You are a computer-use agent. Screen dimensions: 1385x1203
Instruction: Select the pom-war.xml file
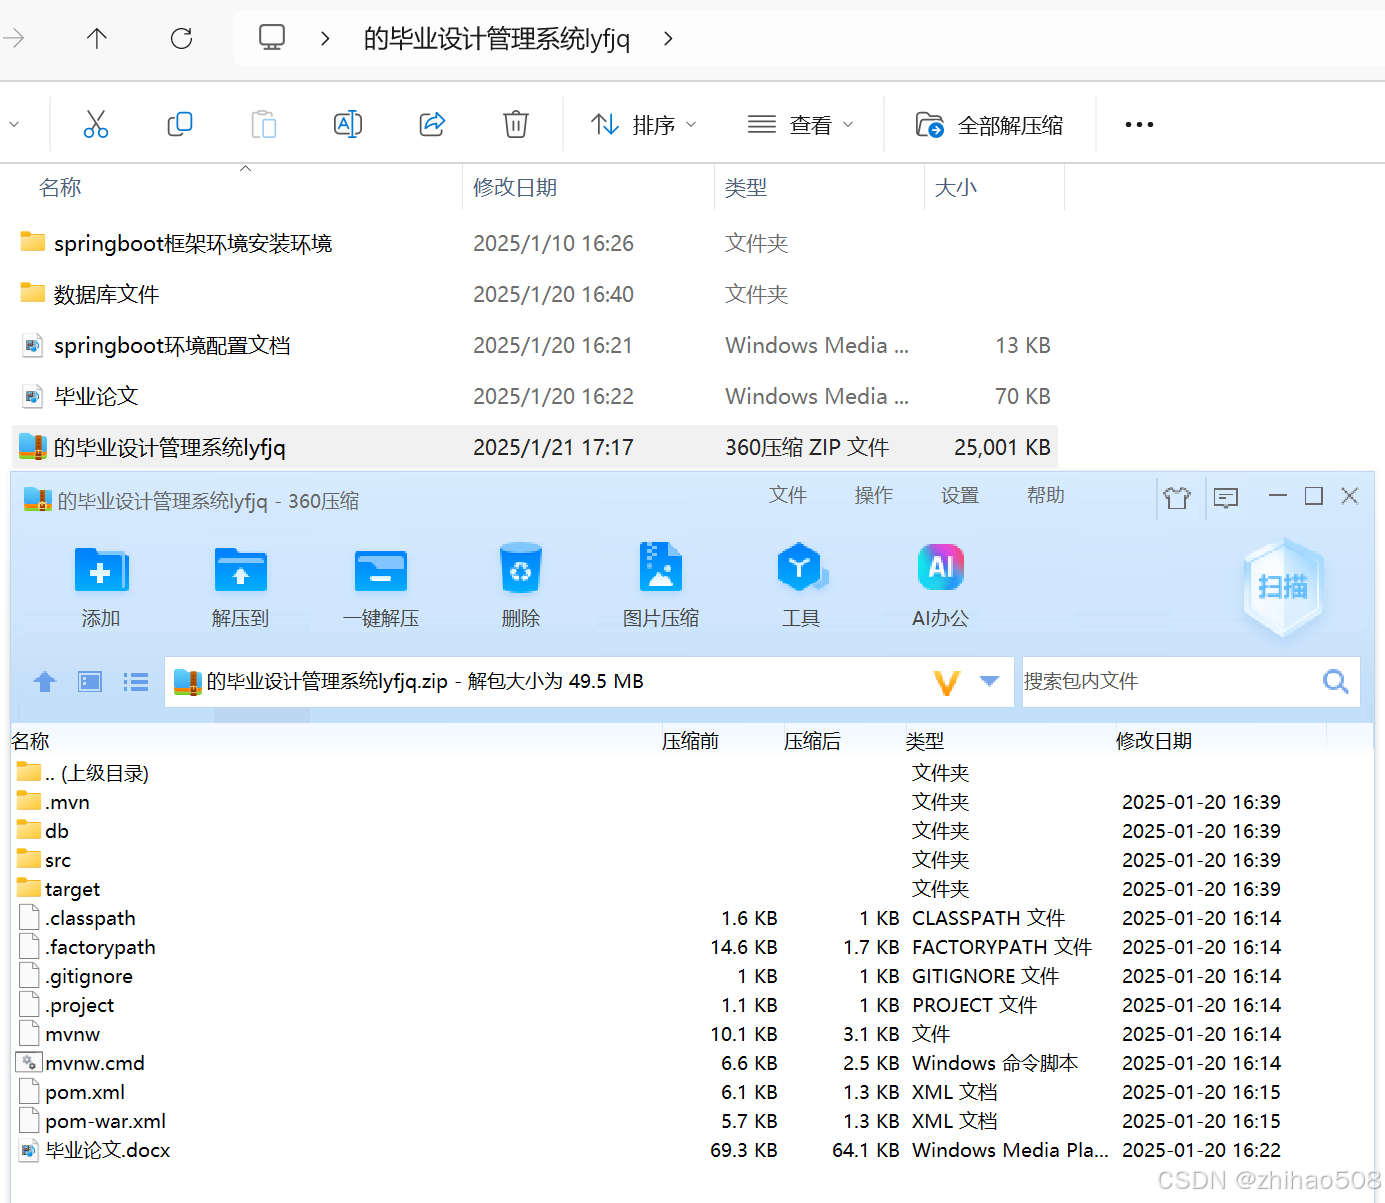tap(92, 1121)
